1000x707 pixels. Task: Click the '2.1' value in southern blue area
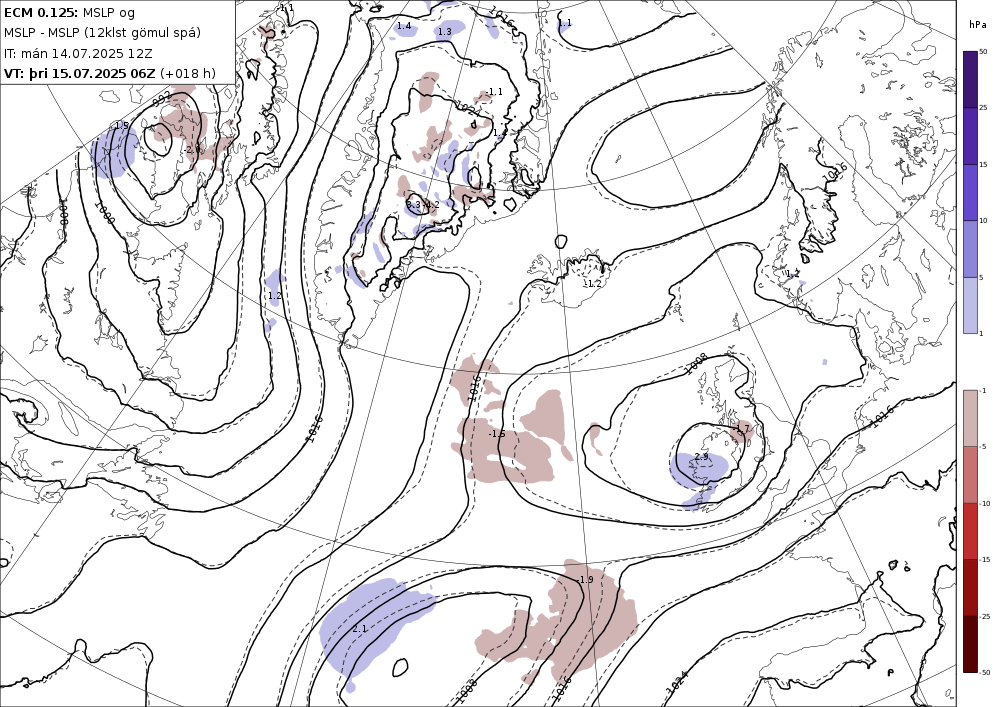point(360,629)
